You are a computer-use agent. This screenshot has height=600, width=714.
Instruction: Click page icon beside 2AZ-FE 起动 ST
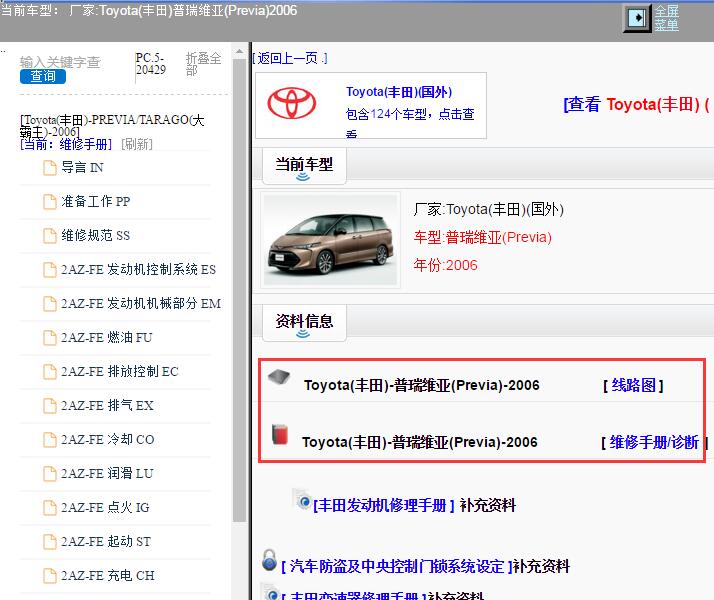pos(50,541)
